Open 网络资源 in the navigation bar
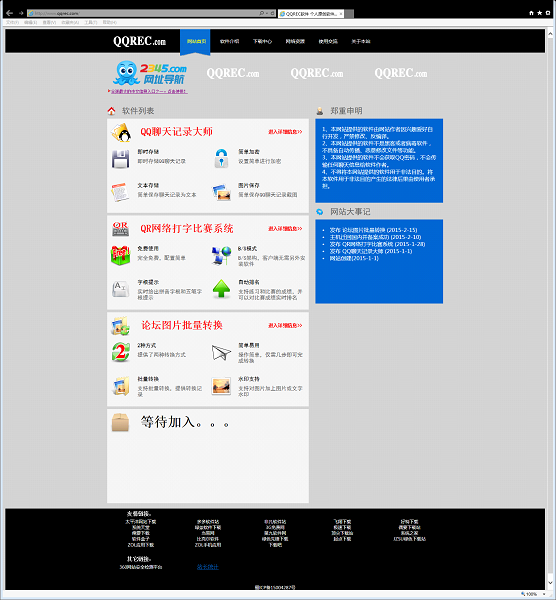The height and width of the screenshot is (600, 556). coord(295,41)
